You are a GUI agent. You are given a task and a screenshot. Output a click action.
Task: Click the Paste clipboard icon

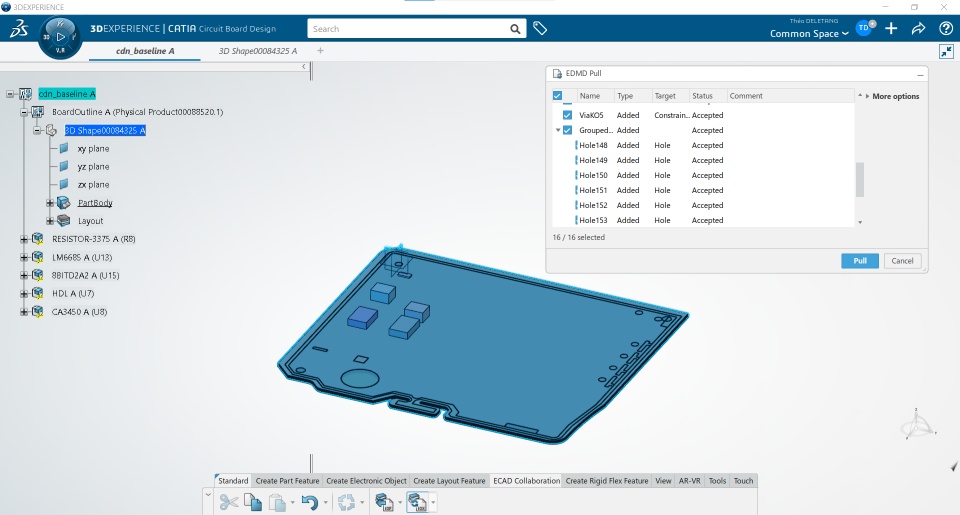pos(277,503)
